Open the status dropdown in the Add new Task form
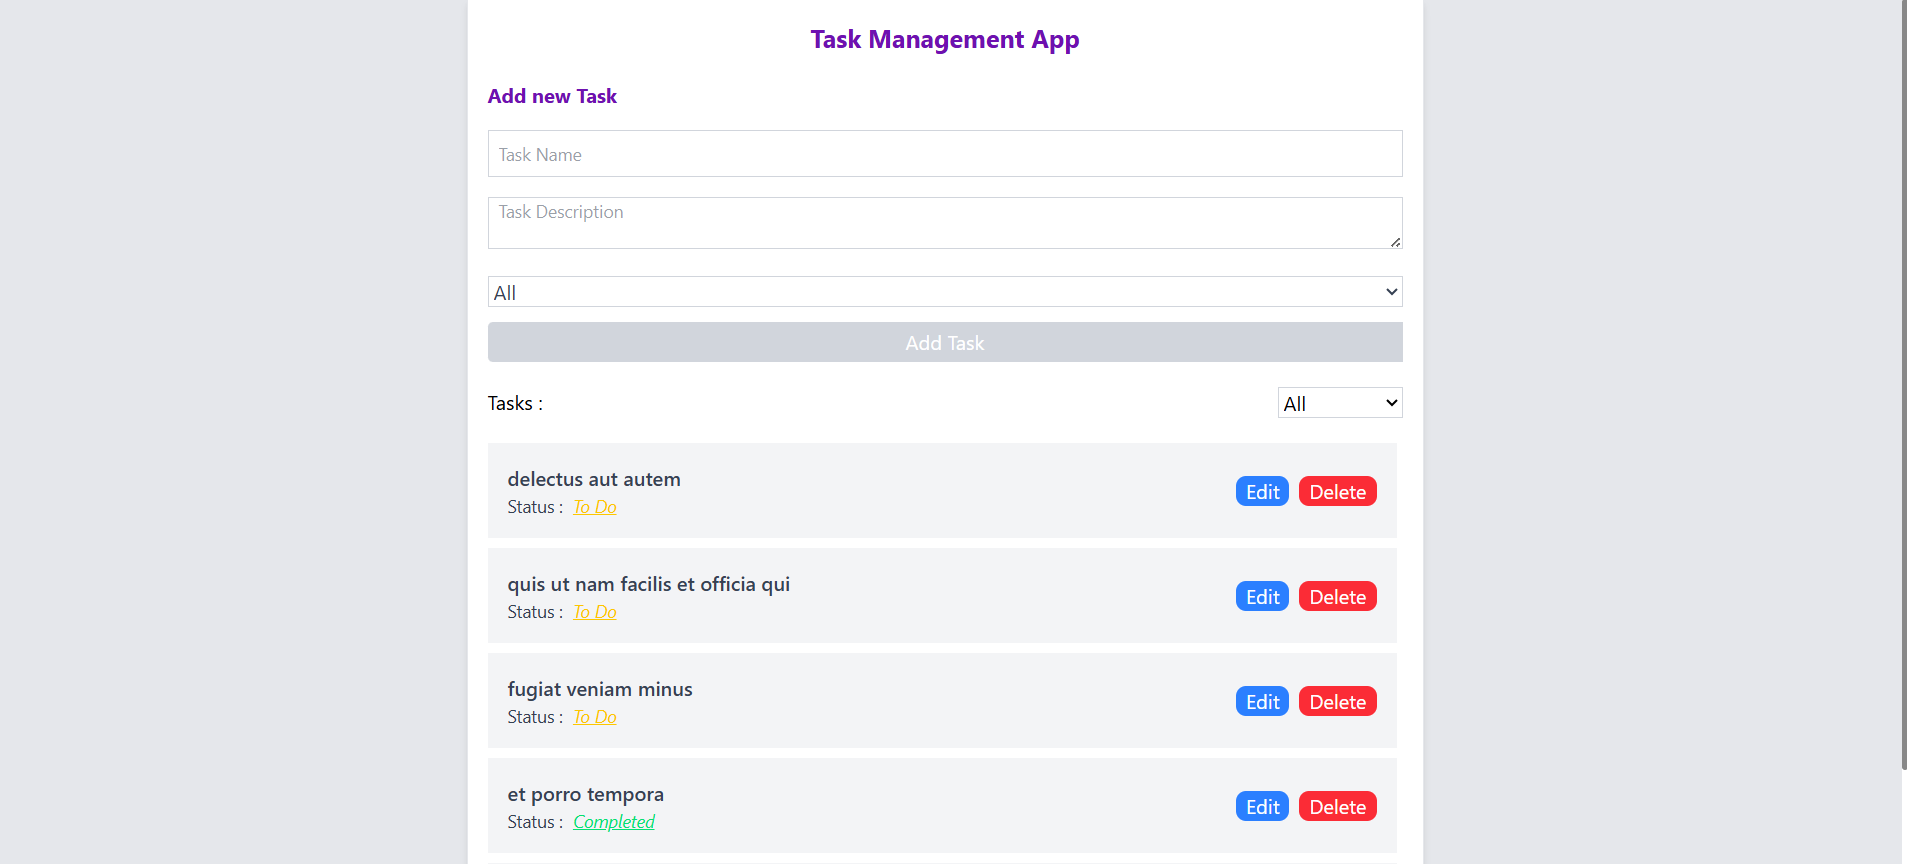 [945, 292]
